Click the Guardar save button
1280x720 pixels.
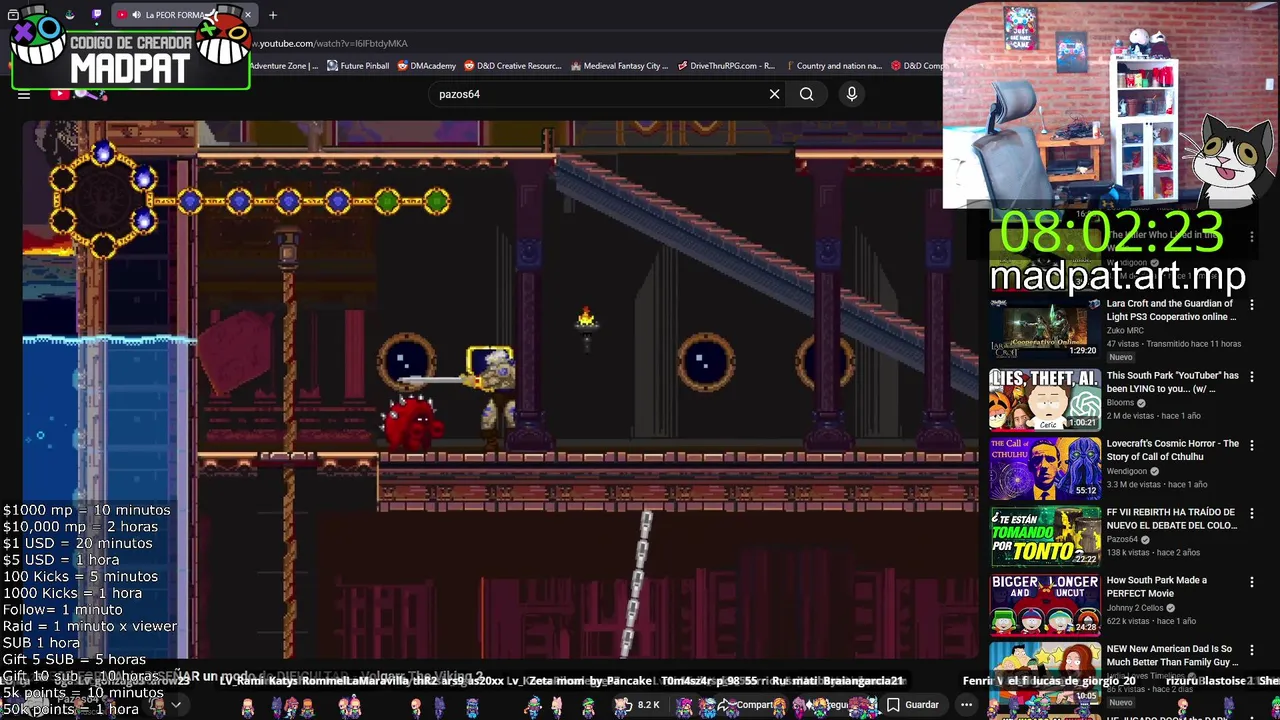click(x=913, y=705)
